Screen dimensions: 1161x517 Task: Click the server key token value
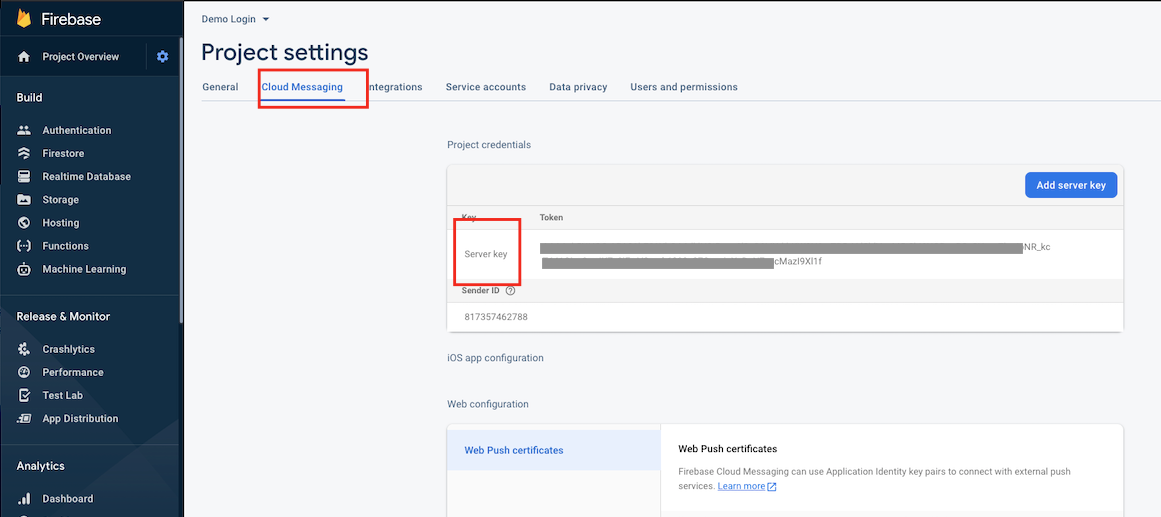(x=795, y=254)
